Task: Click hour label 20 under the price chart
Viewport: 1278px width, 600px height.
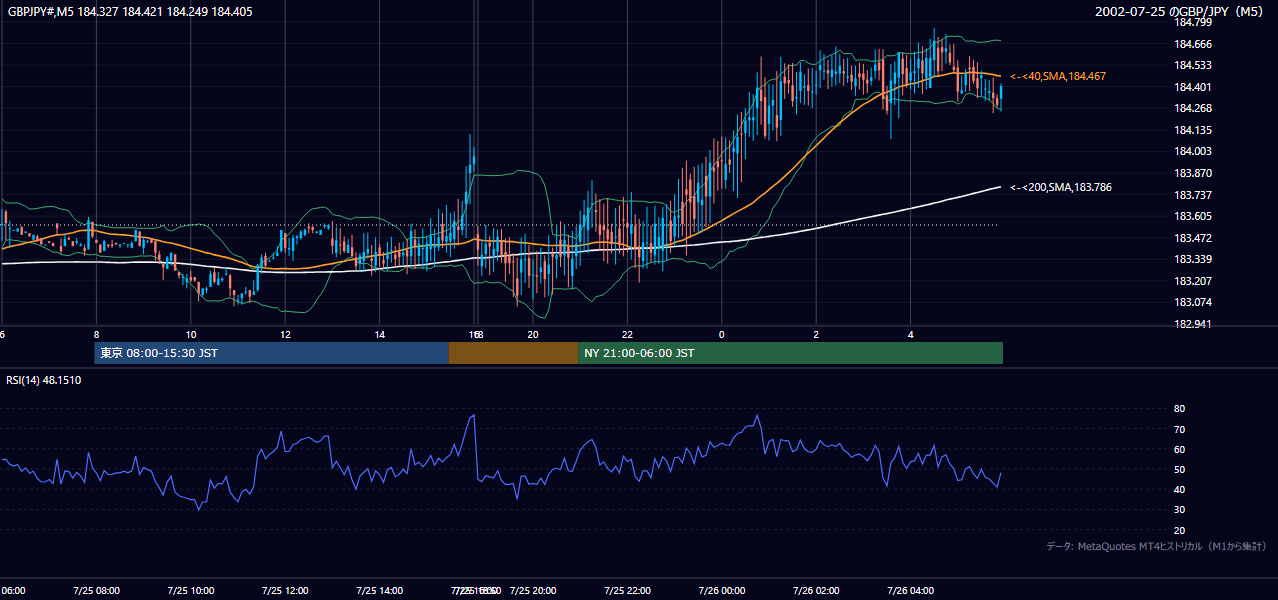Action: (533, 334)
